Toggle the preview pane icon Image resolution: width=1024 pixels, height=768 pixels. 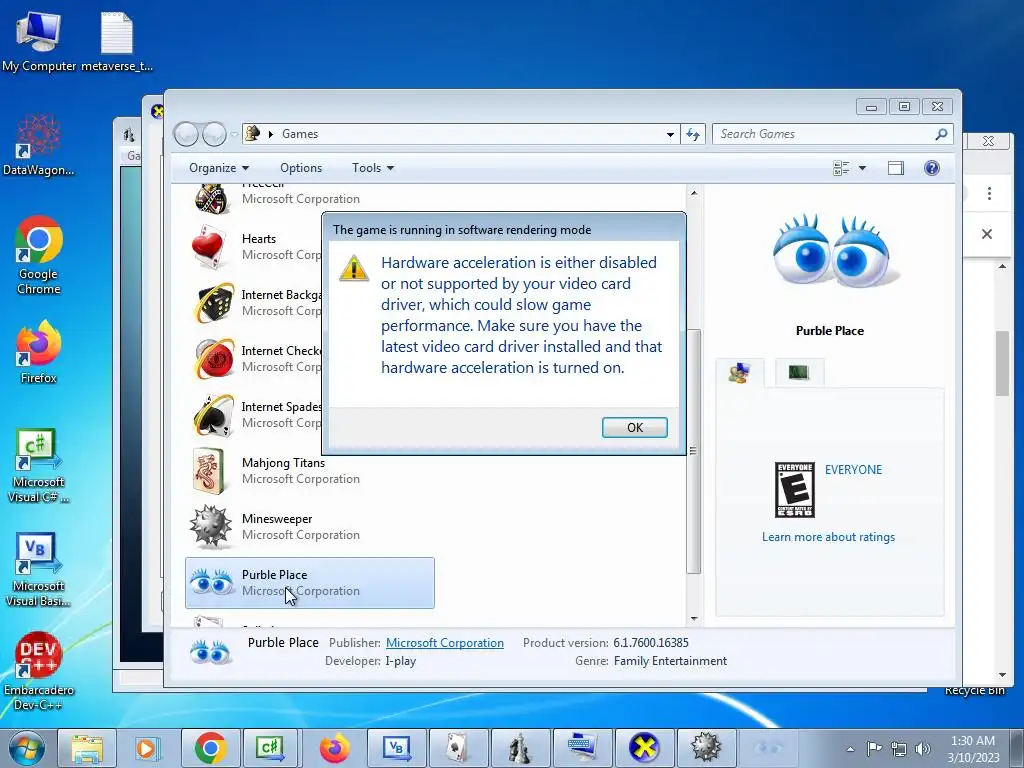click(x=895, y=168)
